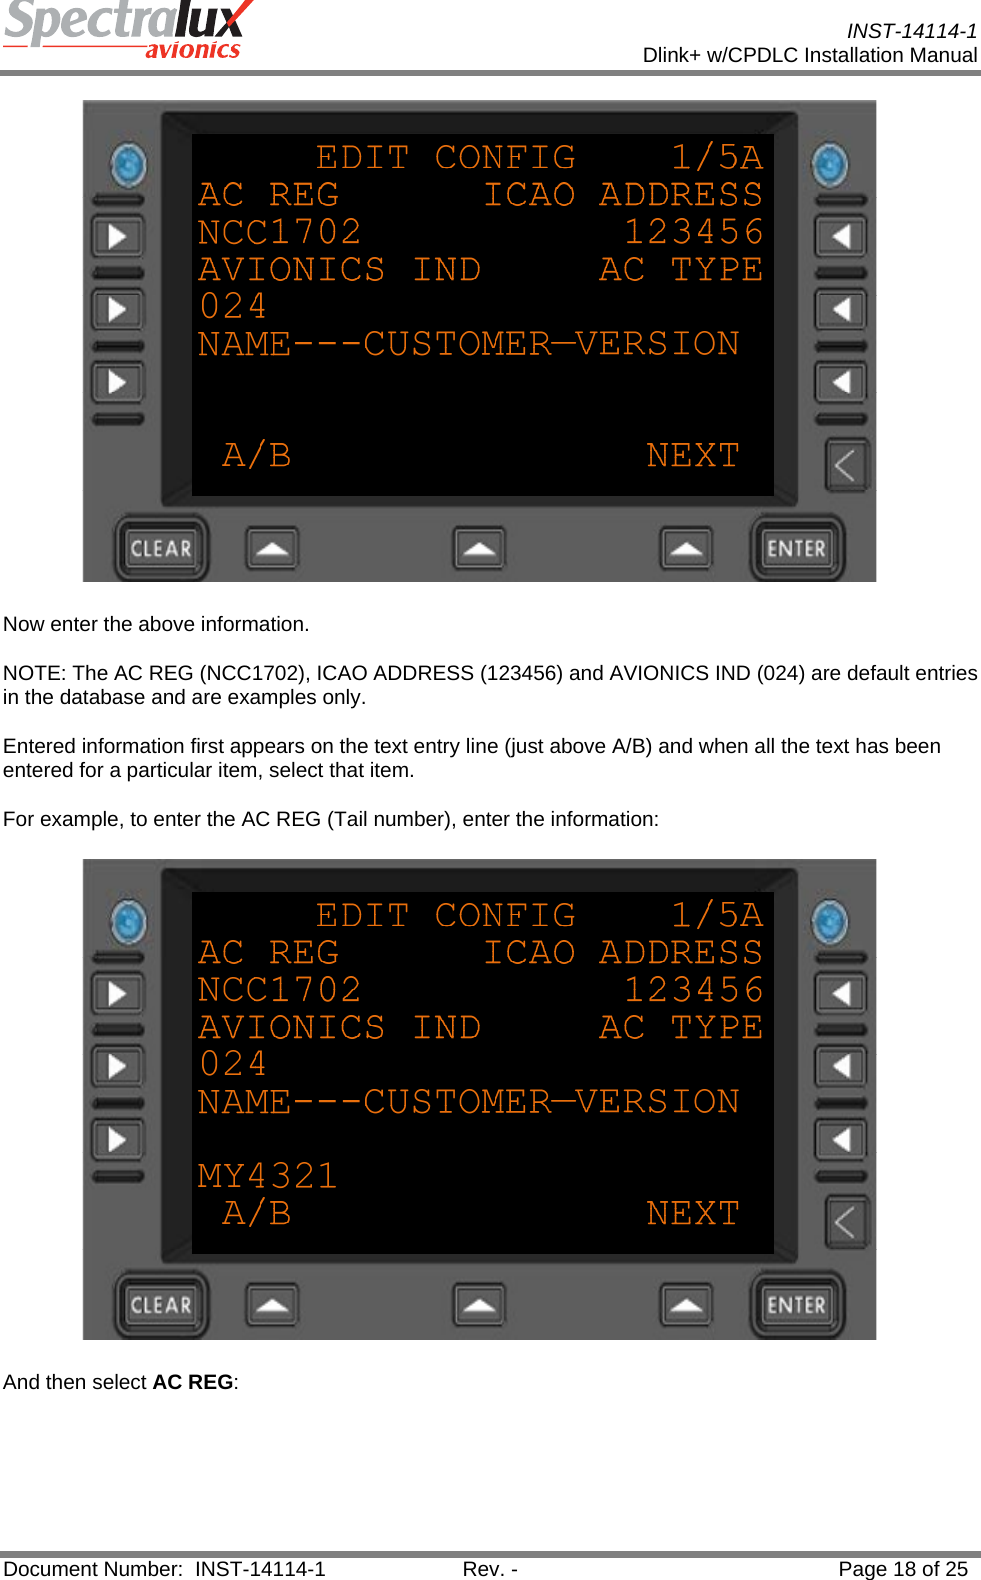Click the blue right knob on the MY4321 device
Screen dimensions: 981x1580
[830, 922]
